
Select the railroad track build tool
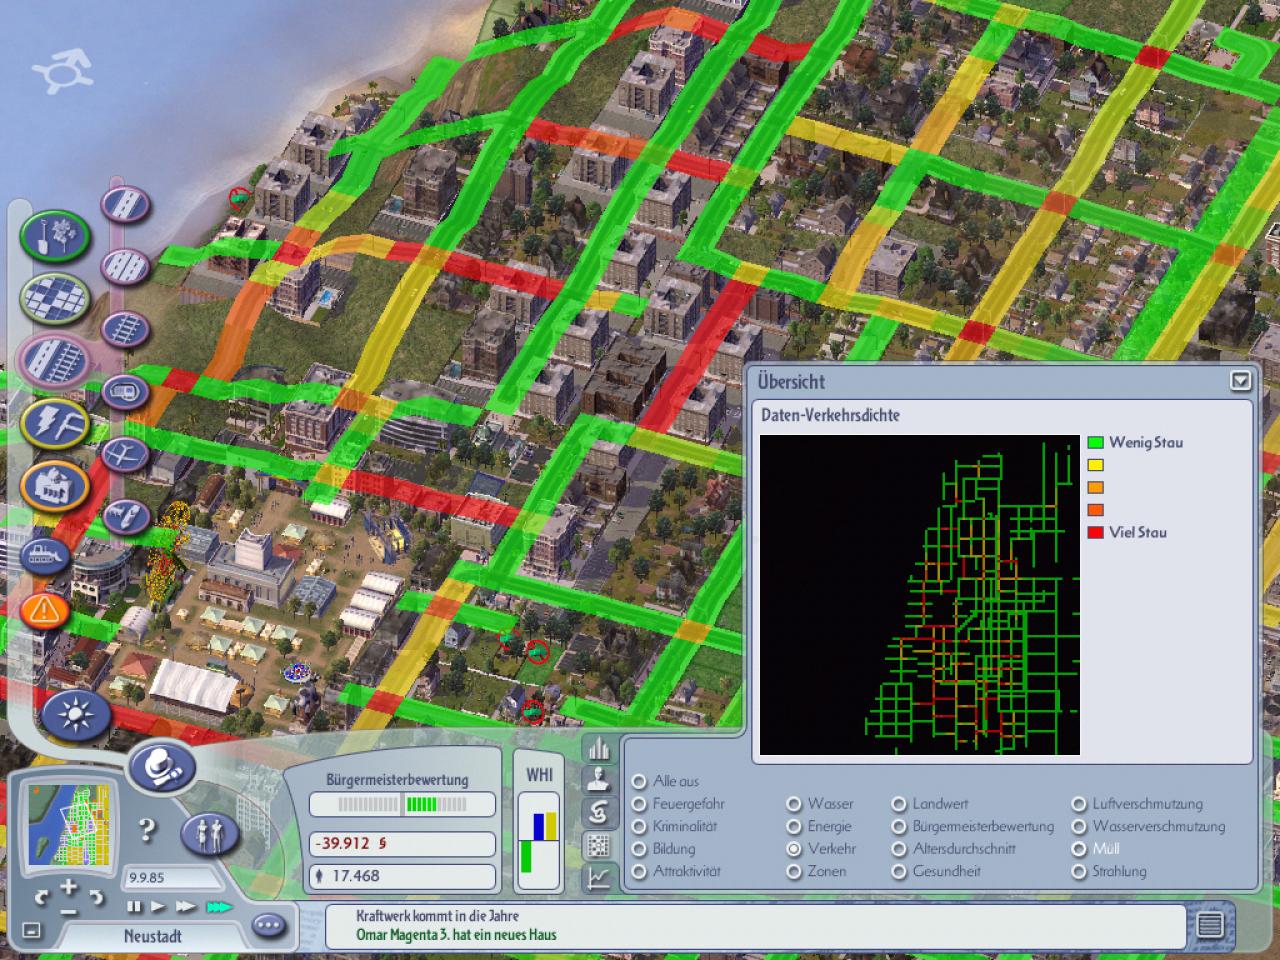[126, 328]
